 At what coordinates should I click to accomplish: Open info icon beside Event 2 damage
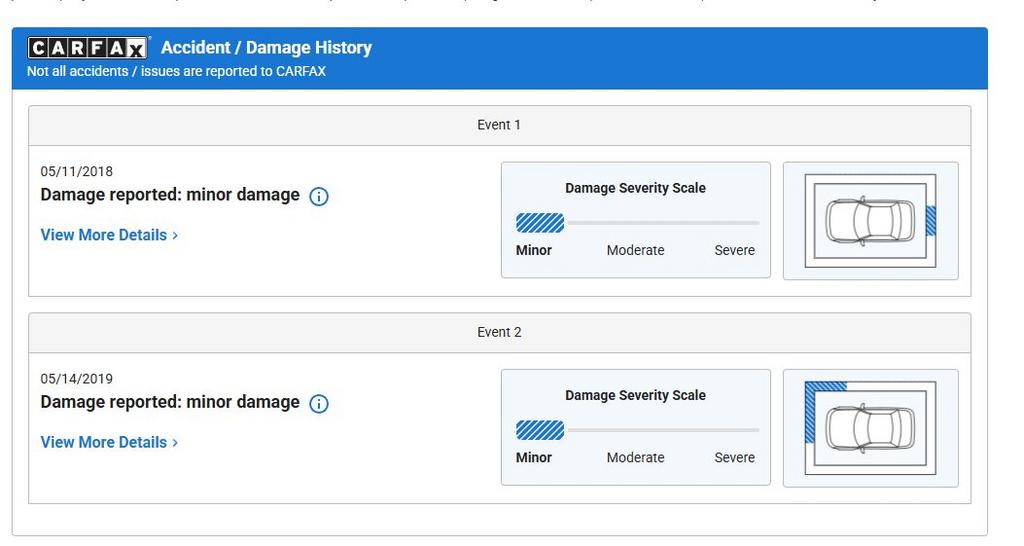point(319,404)
